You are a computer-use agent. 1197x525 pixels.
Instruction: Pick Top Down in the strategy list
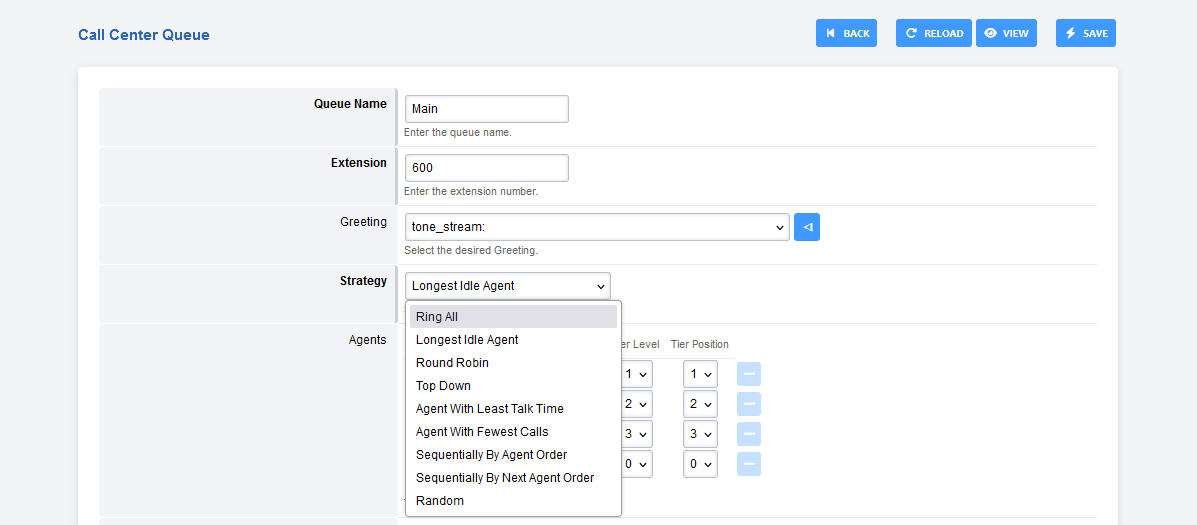click(443, 386)
